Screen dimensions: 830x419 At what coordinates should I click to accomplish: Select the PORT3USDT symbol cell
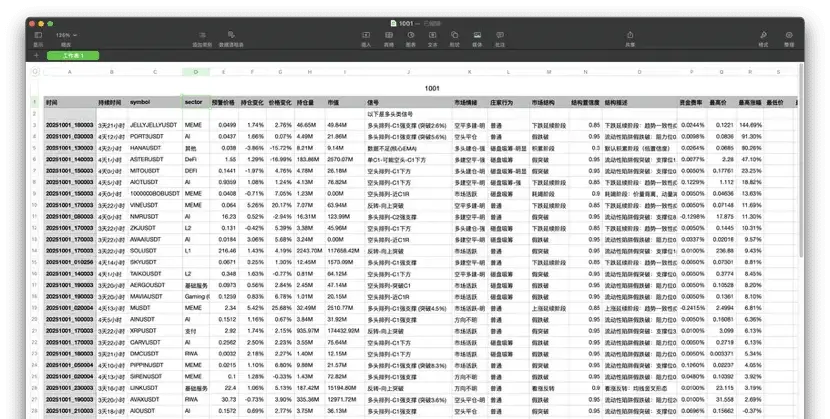point(156,136)
